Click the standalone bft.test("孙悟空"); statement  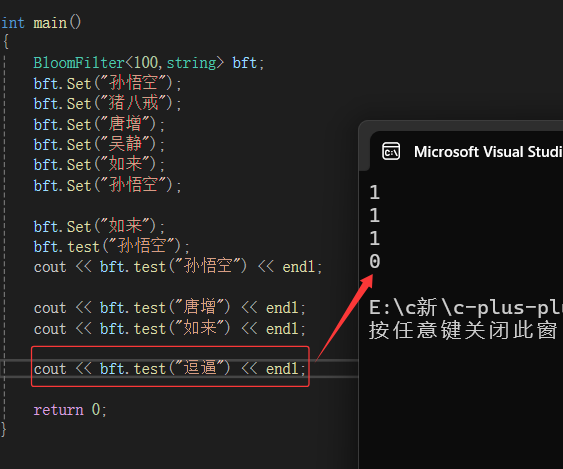[111, 247]
